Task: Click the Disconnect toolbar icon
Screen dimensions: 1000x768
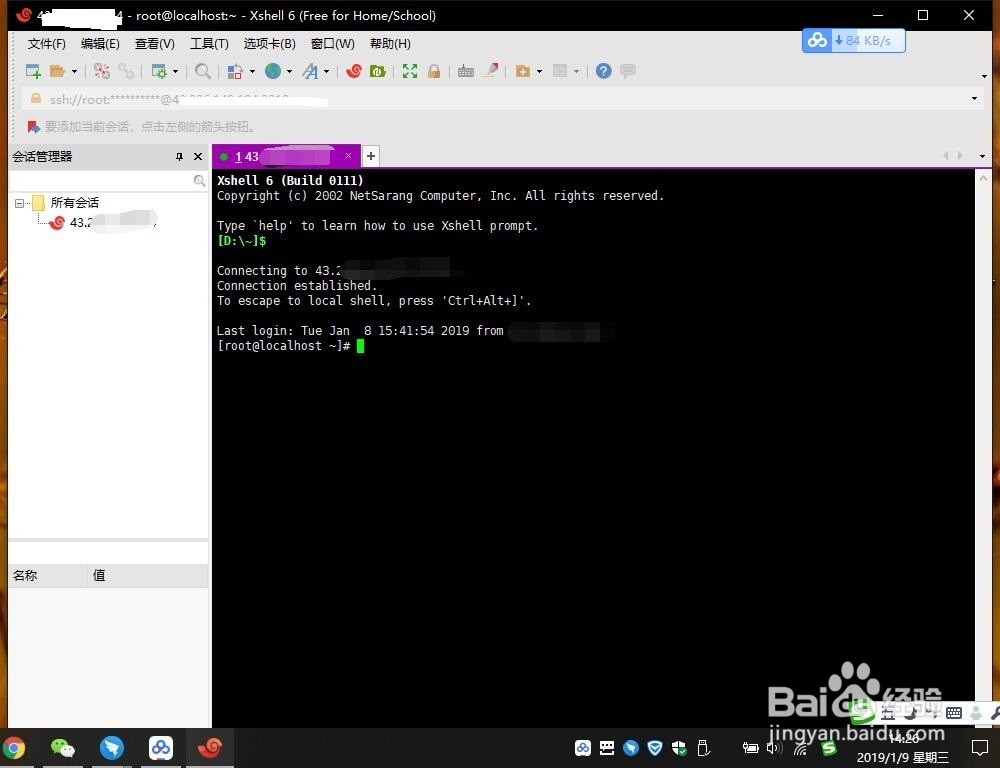Action: pyautogui.click(x=101, y=71)
